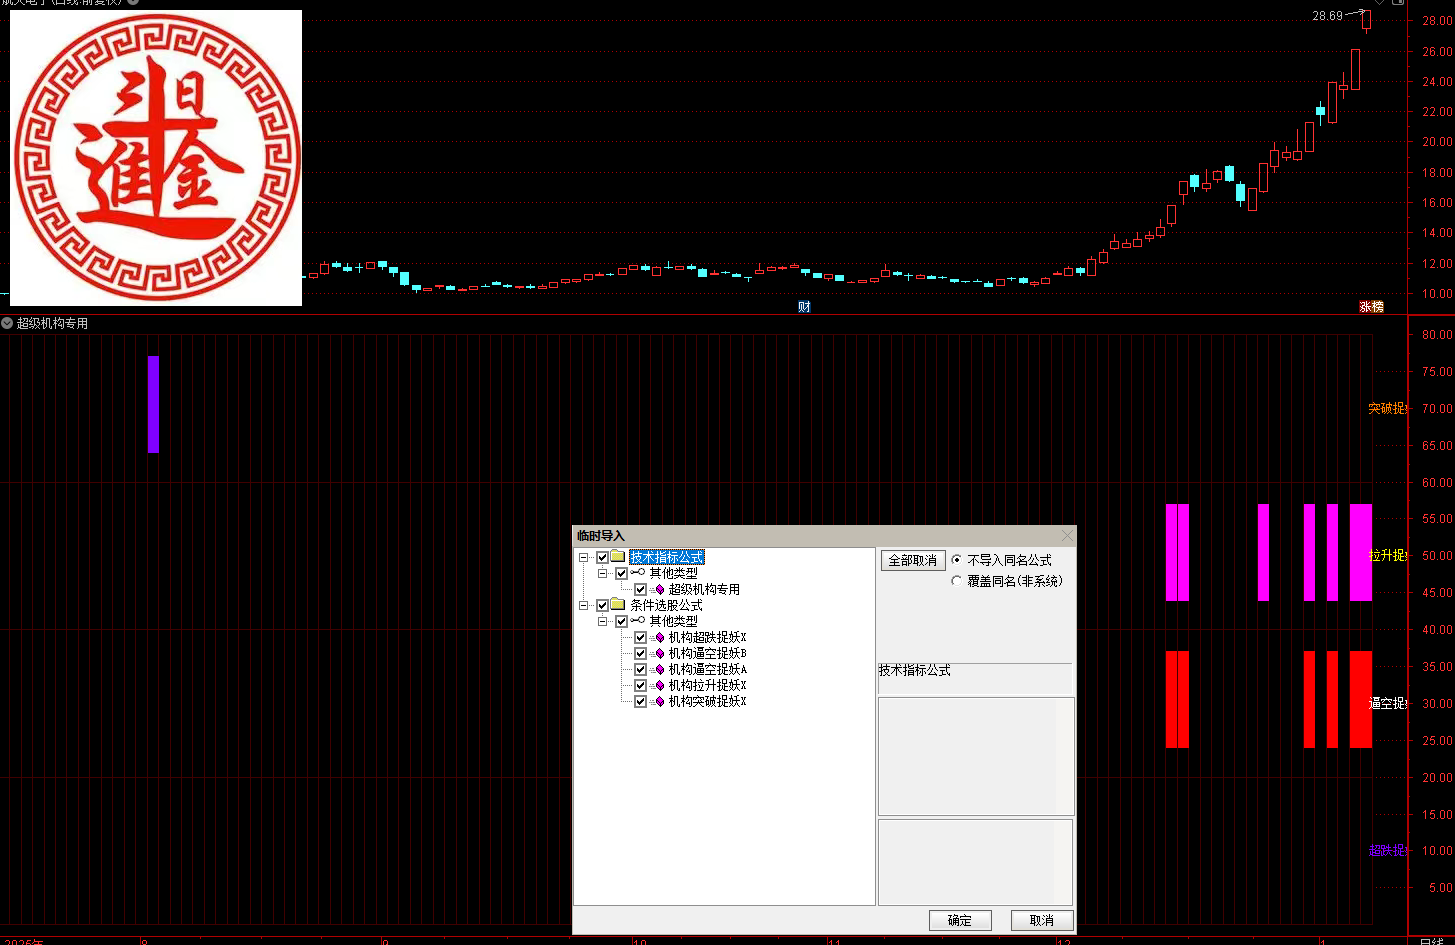Select the 不导入同名公式 radio option
Viewport: 1455px width, 945px height.
click(x=957, y=560)
